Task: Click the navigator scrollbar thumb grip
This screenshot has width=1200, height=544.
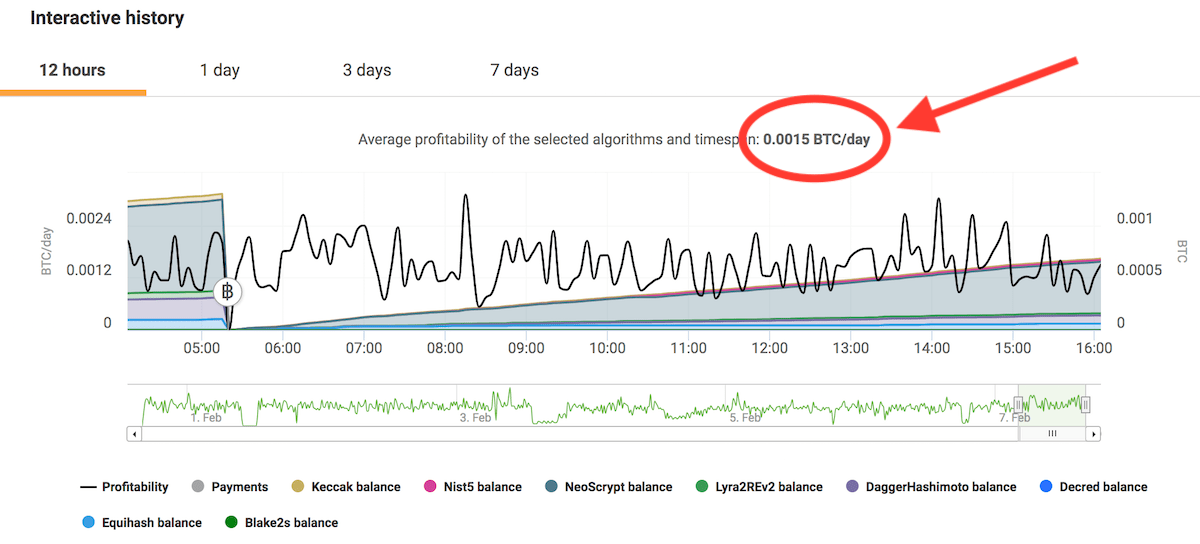Action: (1052, 434)
